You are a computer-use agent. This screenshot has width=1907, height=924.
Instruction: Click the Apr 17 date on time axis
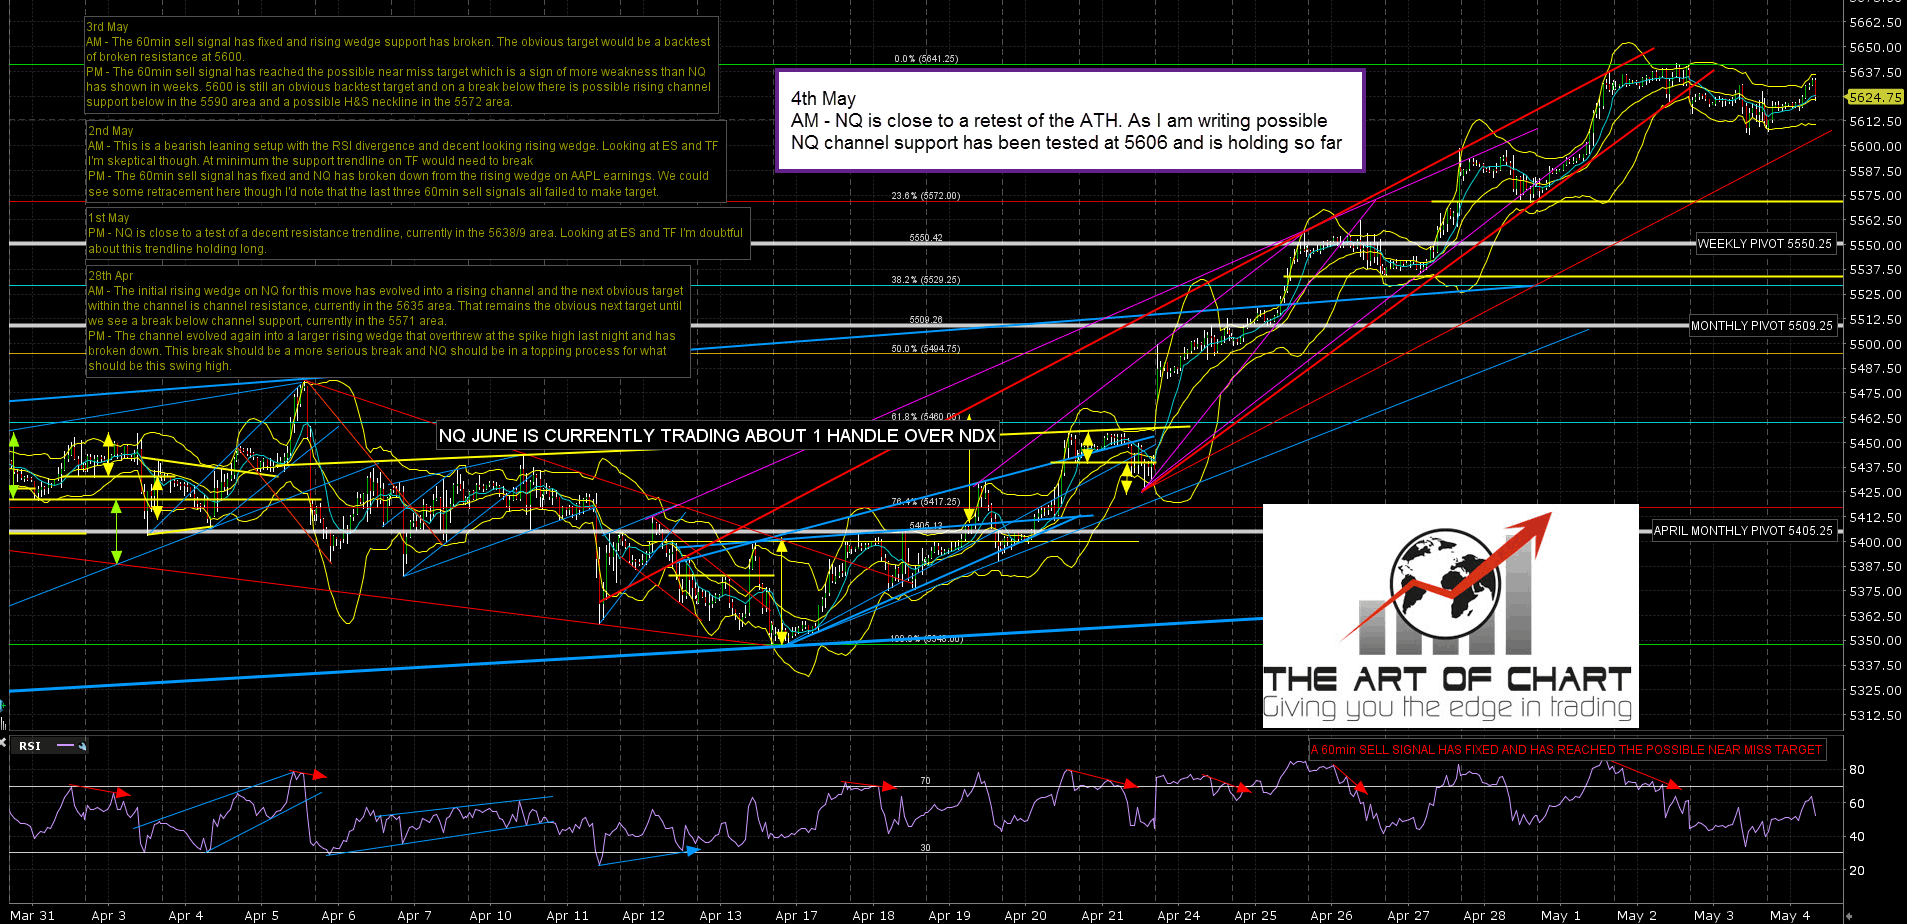tap(796, 915)
